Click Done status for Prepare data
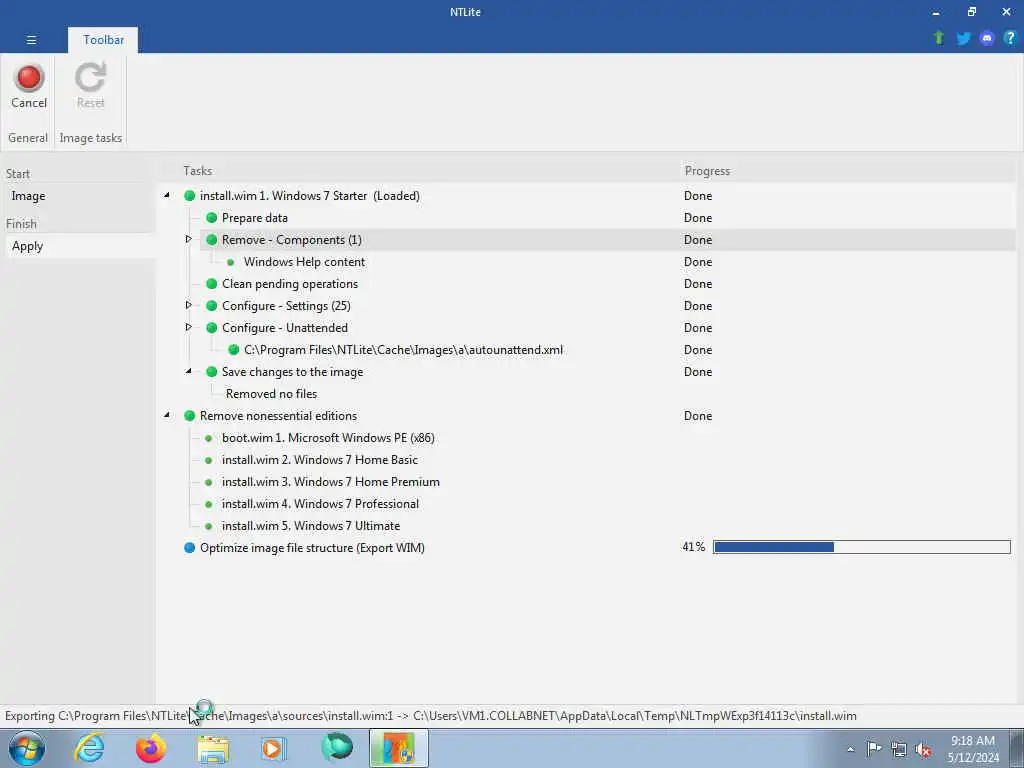This screenshot has height=768, width=1024. pos(697,217)
